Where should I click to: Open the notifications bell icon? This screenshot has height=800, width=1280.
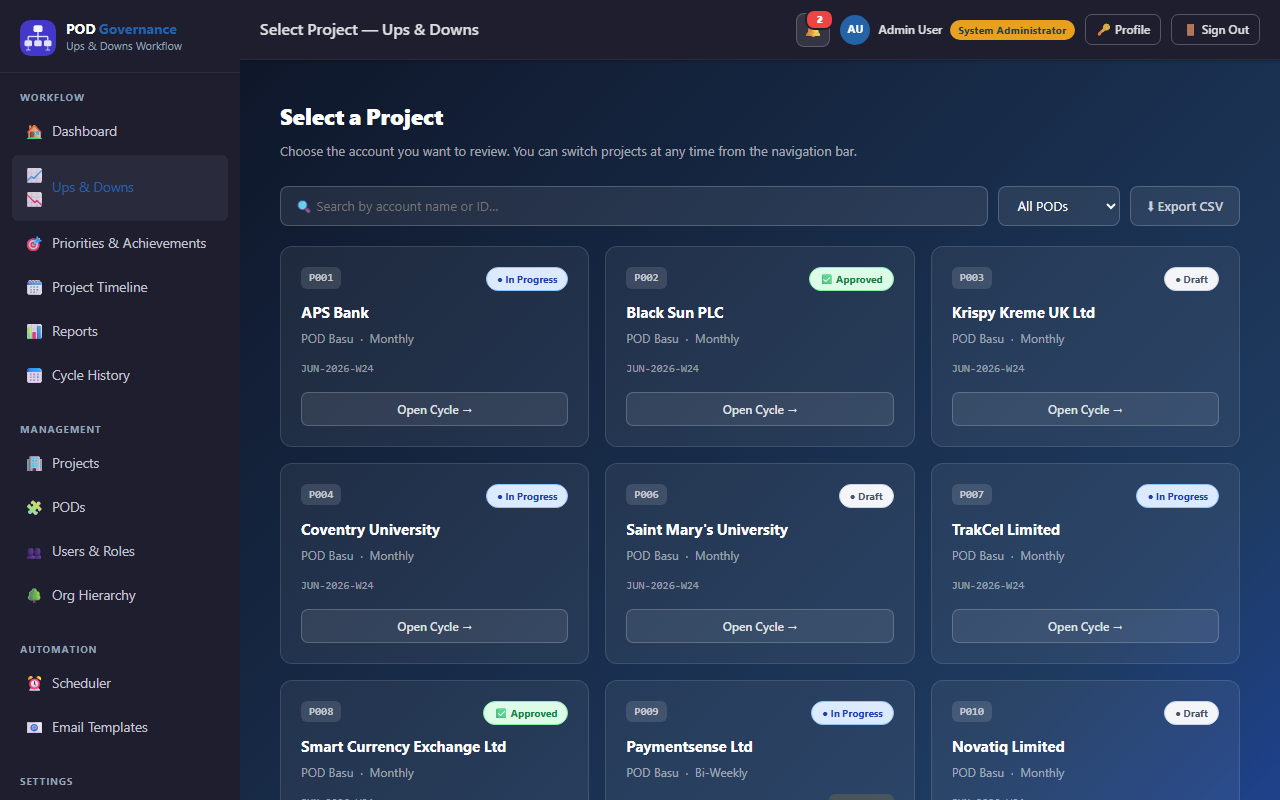[812, 31]
